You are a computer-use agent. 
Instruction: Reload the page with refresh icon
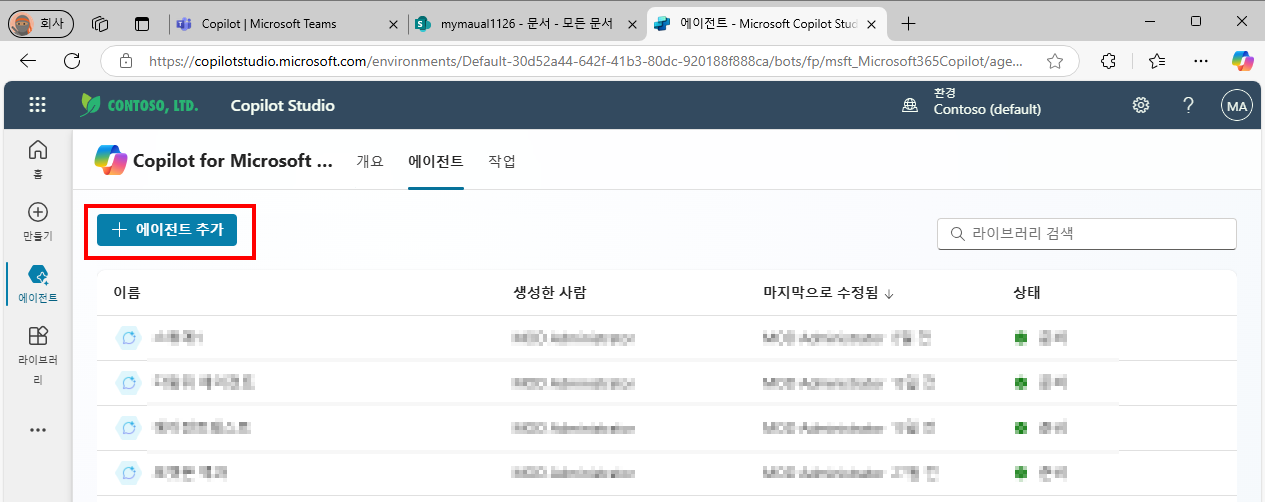click(72, 61)
